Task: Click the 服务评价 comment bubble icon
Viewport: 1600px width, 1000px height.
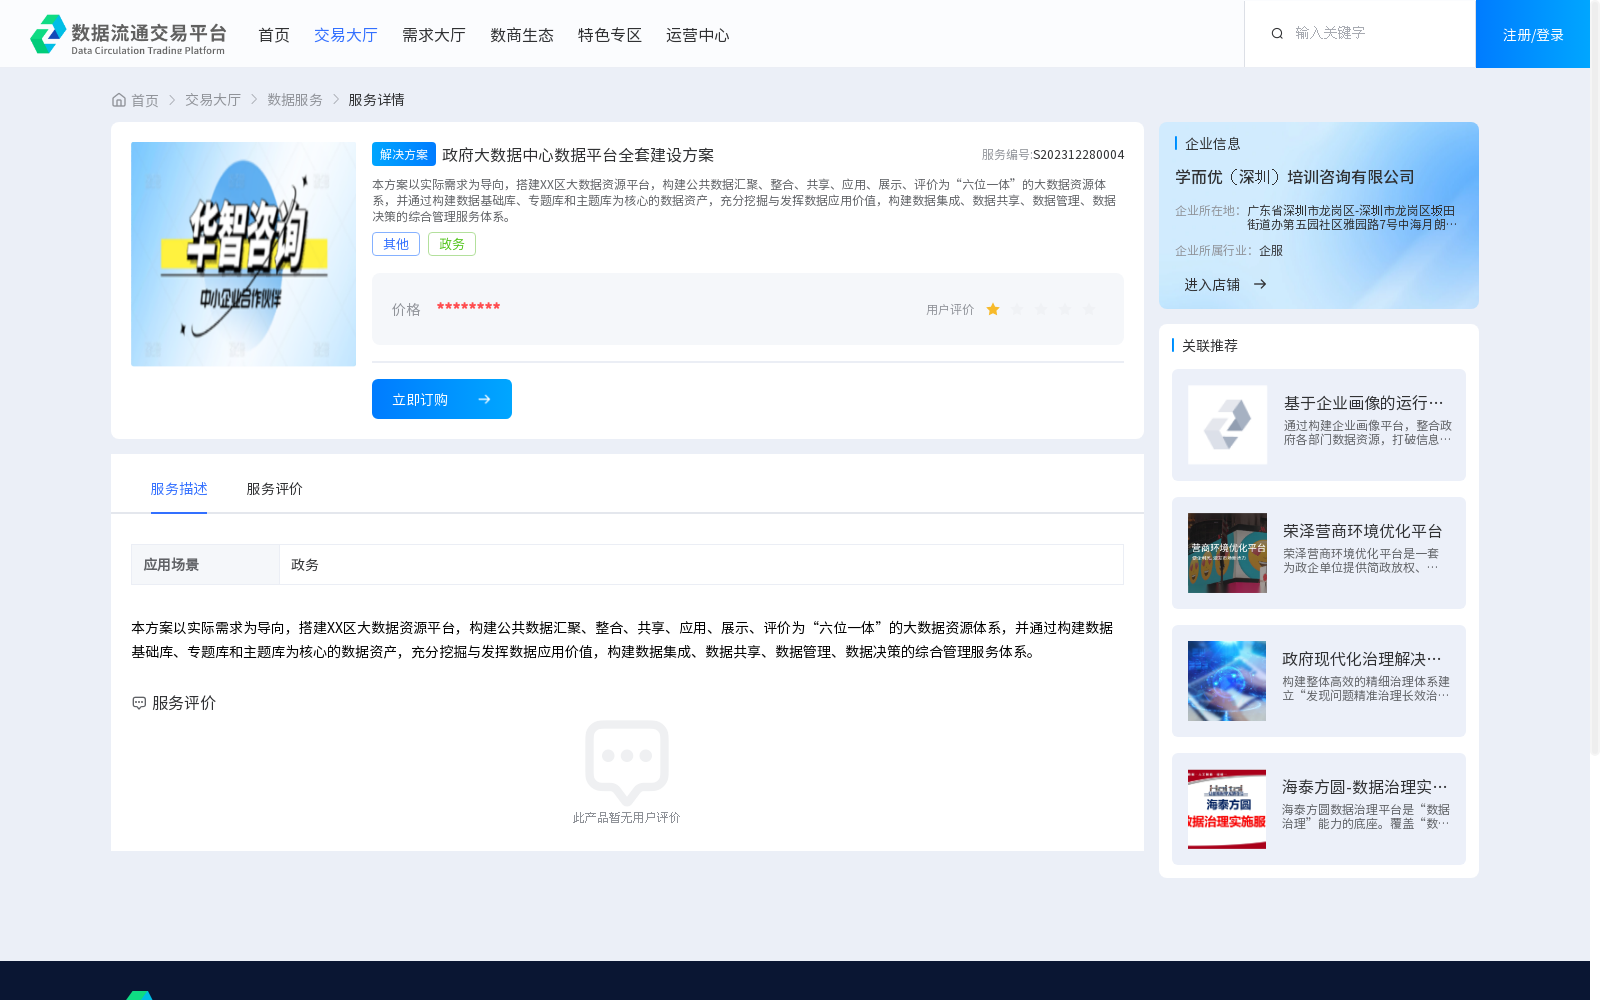Action: click(x=139, y=703)
